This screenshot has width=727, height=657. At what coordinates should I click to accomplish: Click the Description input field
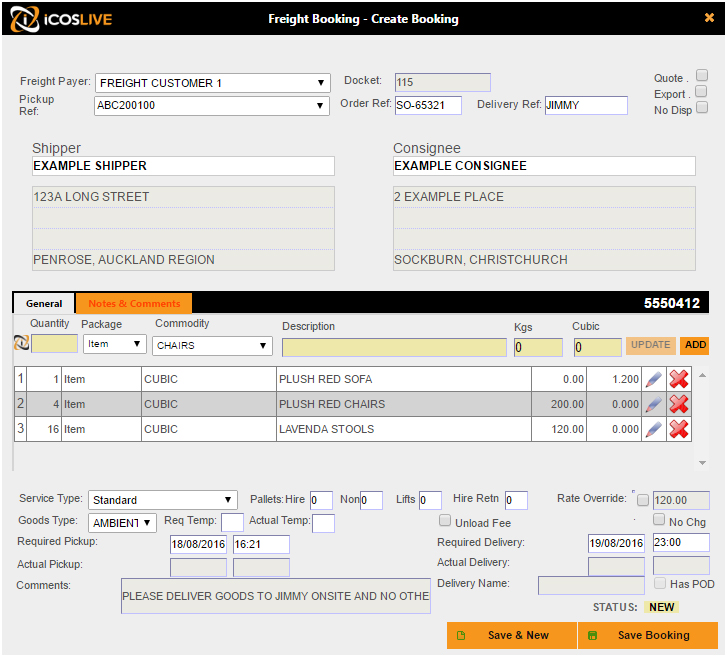point(394,347)
